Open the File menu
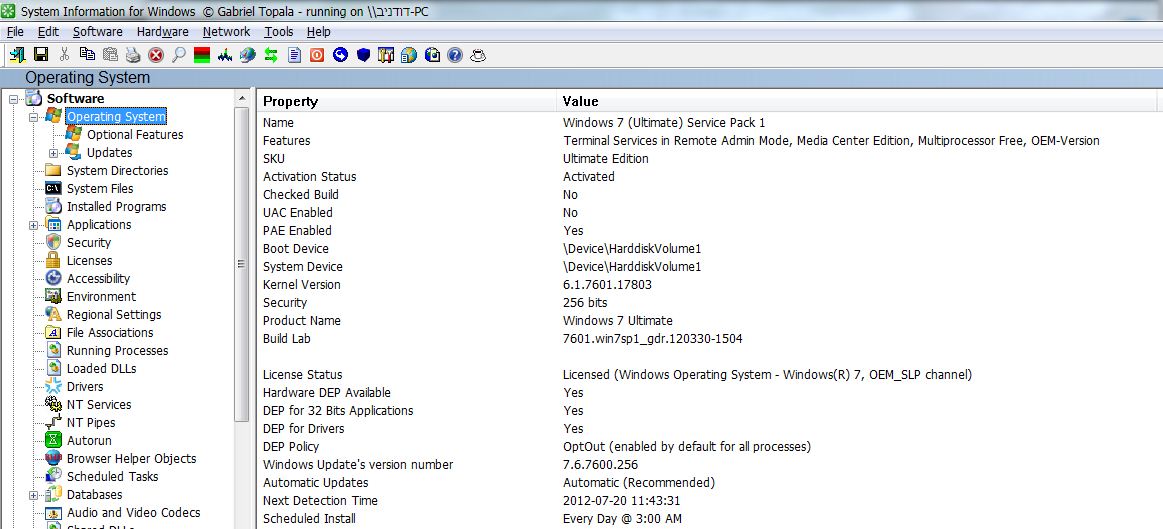The height and width of the screenshot is (529, 1163). pyautogui.click(x=16, y=32)
